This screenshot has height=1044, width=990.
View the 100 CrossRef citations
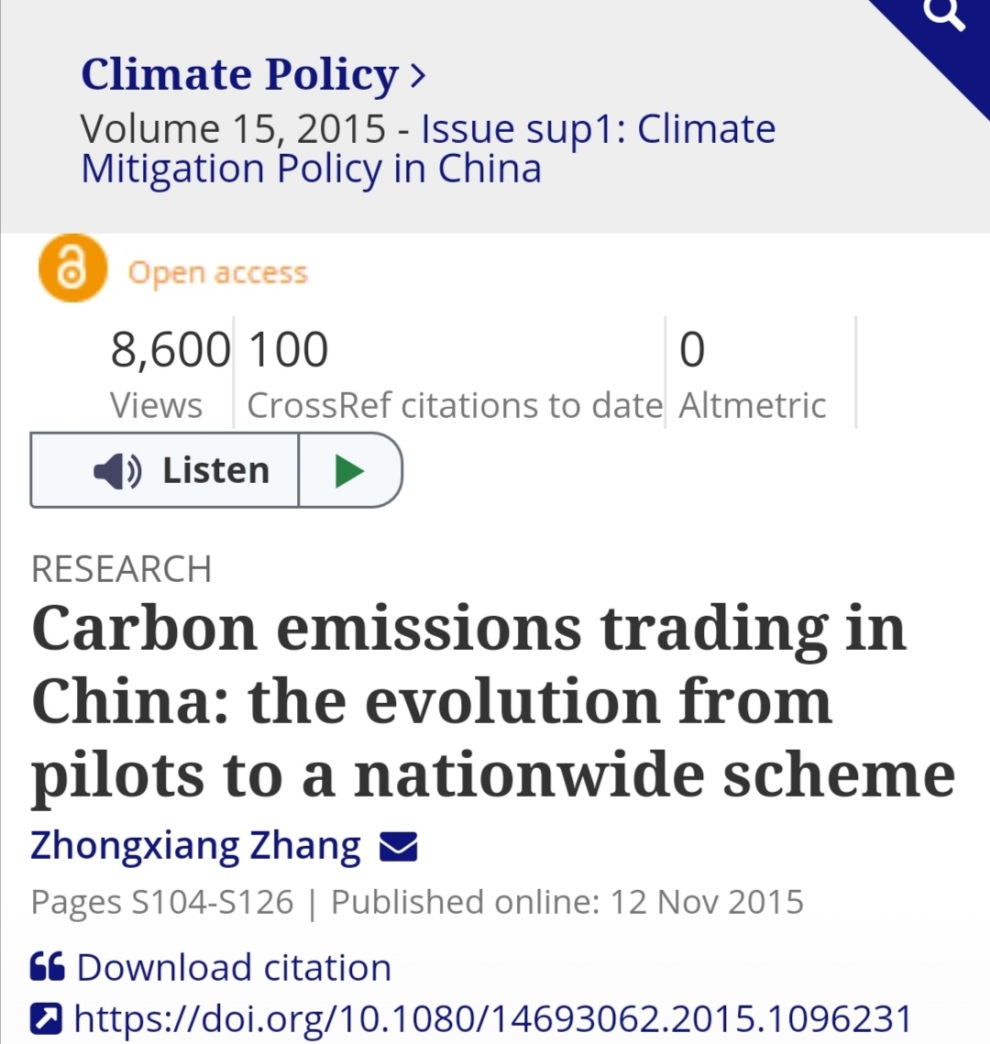pos(453,374)
